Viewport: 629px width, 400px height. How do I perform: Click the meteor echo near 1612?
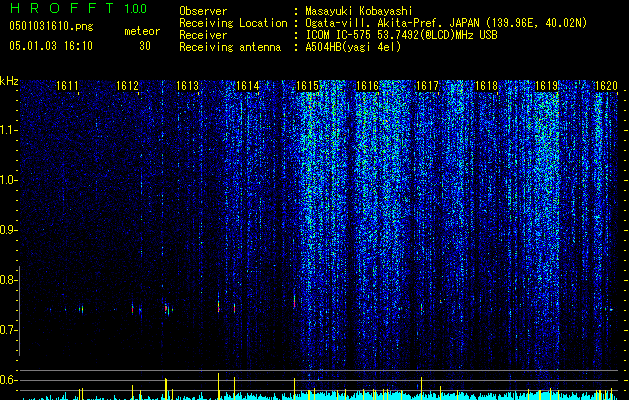(x=132, y=309)
